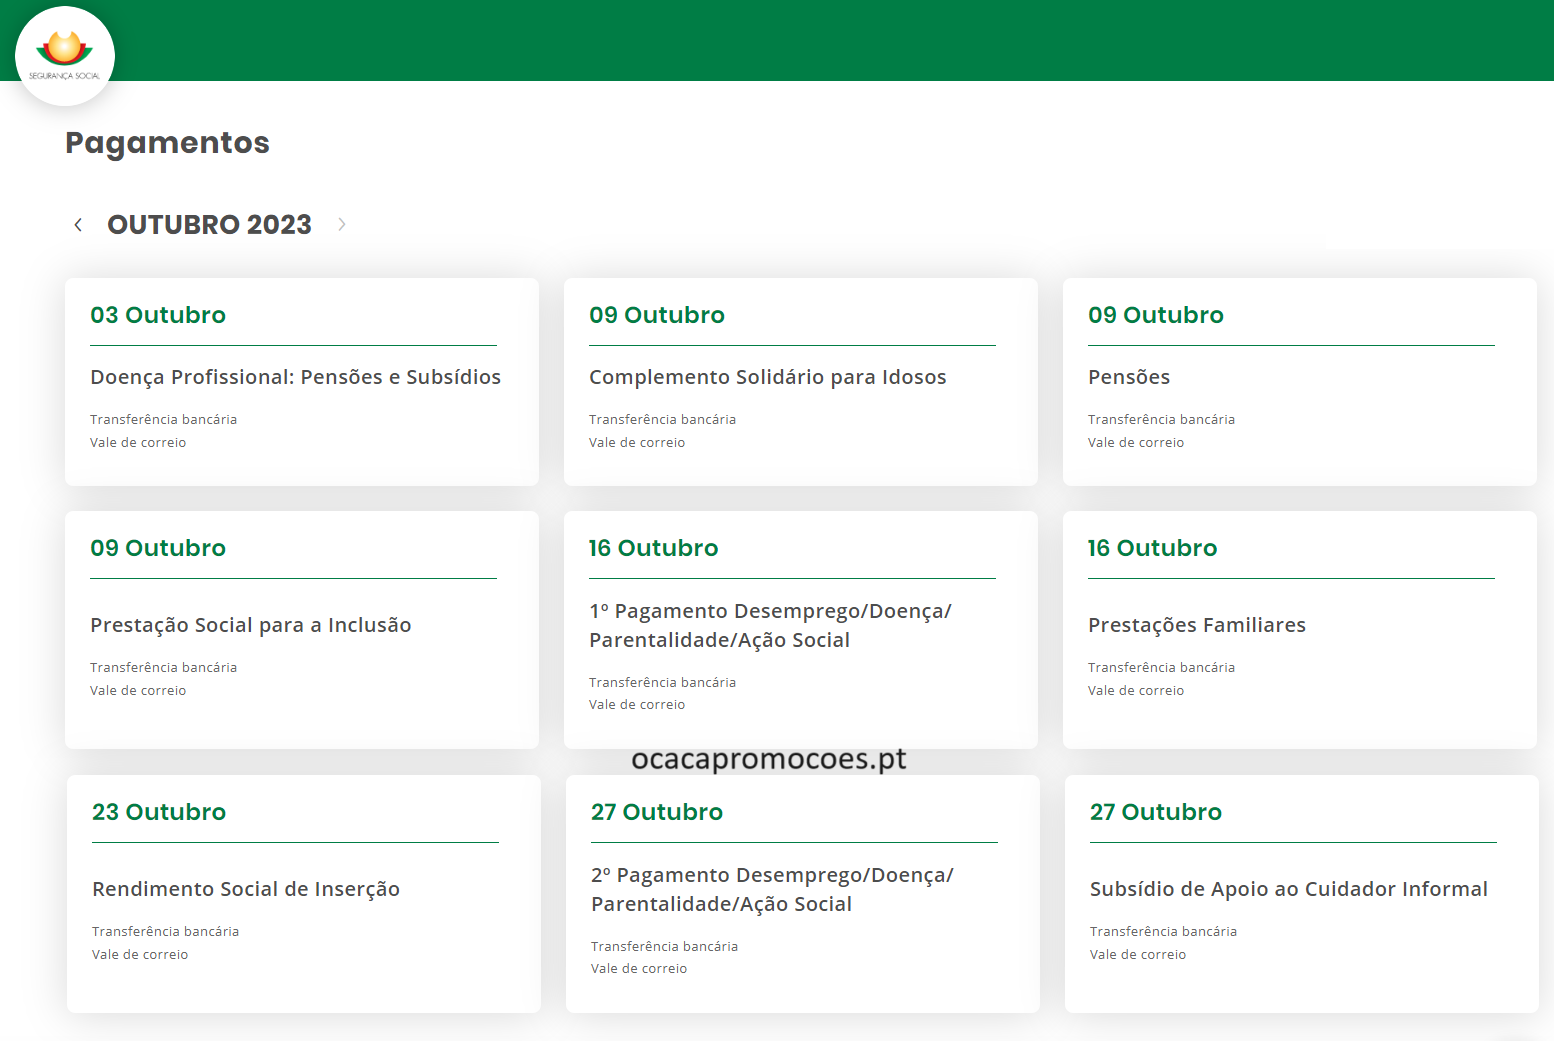The height and width of the screenshot is (1054, 1554).
Task: Click the ocacapromocoes.pt watermark text
Action: point(768,760)
